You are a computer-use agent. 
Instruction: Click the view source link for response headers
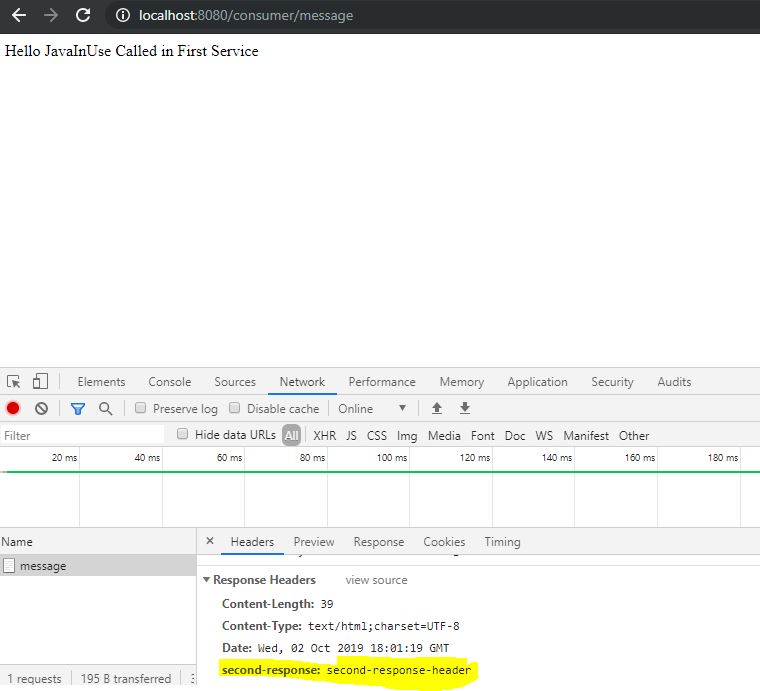tap(377, 580)
